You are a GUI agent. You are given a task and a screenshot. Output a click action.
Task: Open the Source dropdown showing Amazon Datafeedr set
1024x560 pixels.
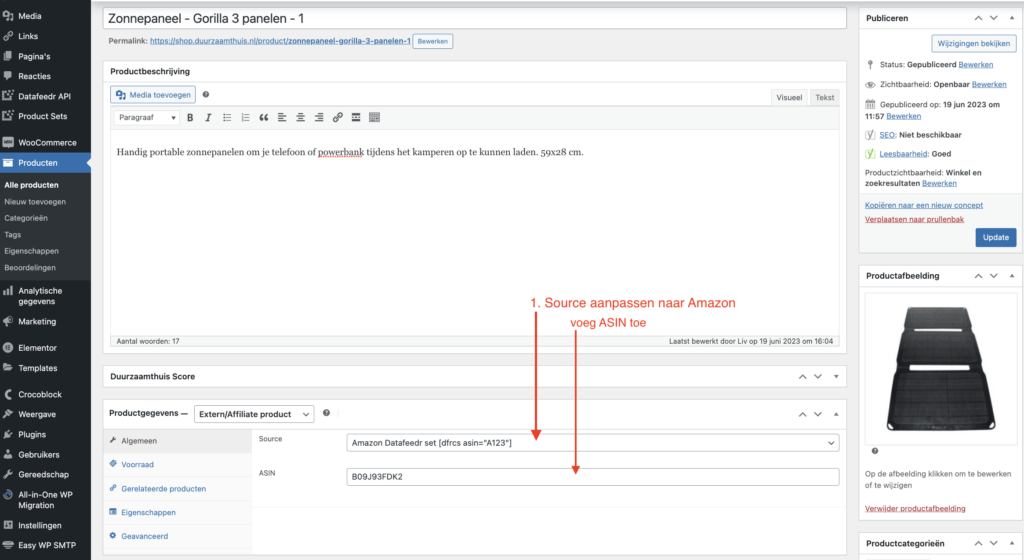coord(592,443)
